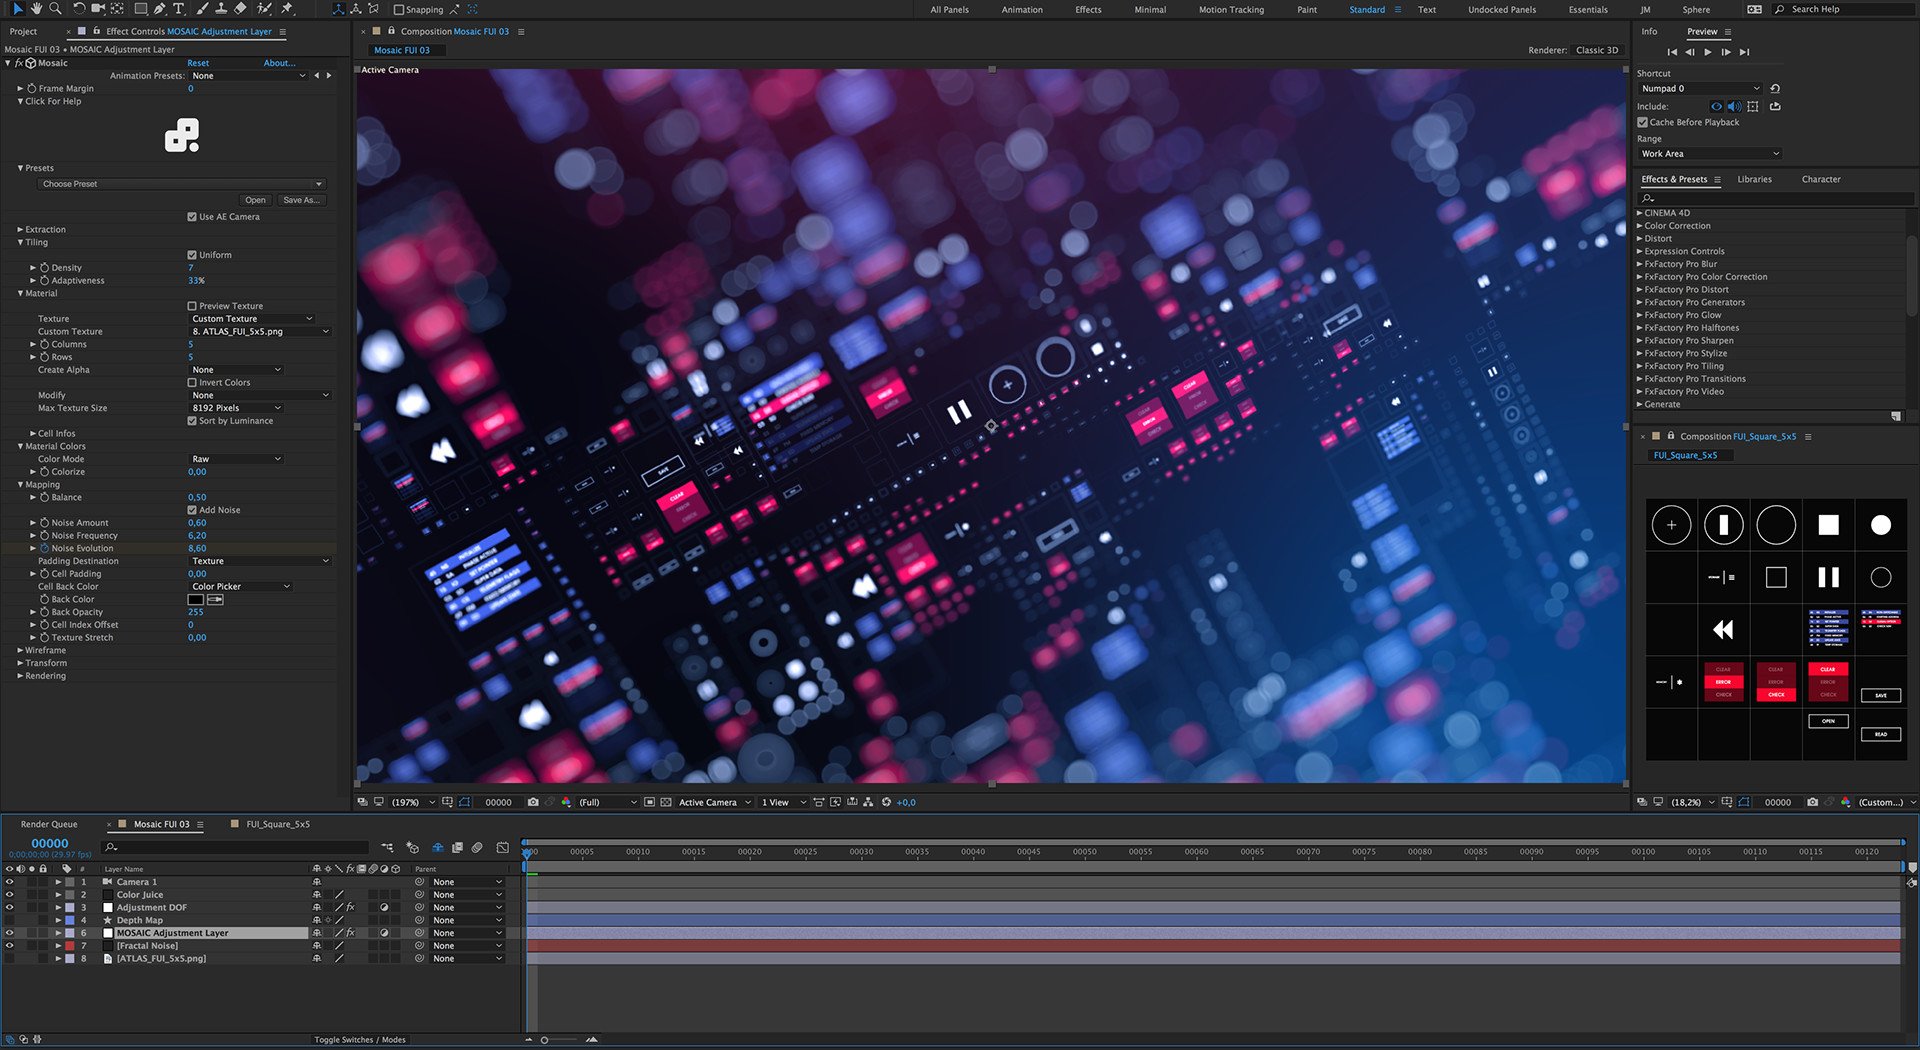Switch to the Motion Tracking workspace
Image resolution: width=1920 pixels, height=1050 pixels.
pos(1231,10)
